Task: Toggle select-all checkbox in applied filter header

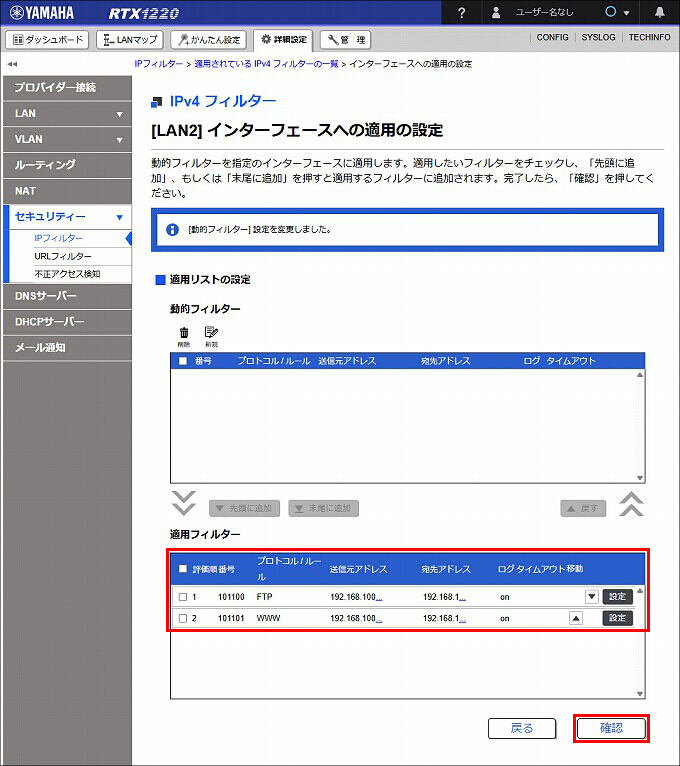Action: [183, 569]
